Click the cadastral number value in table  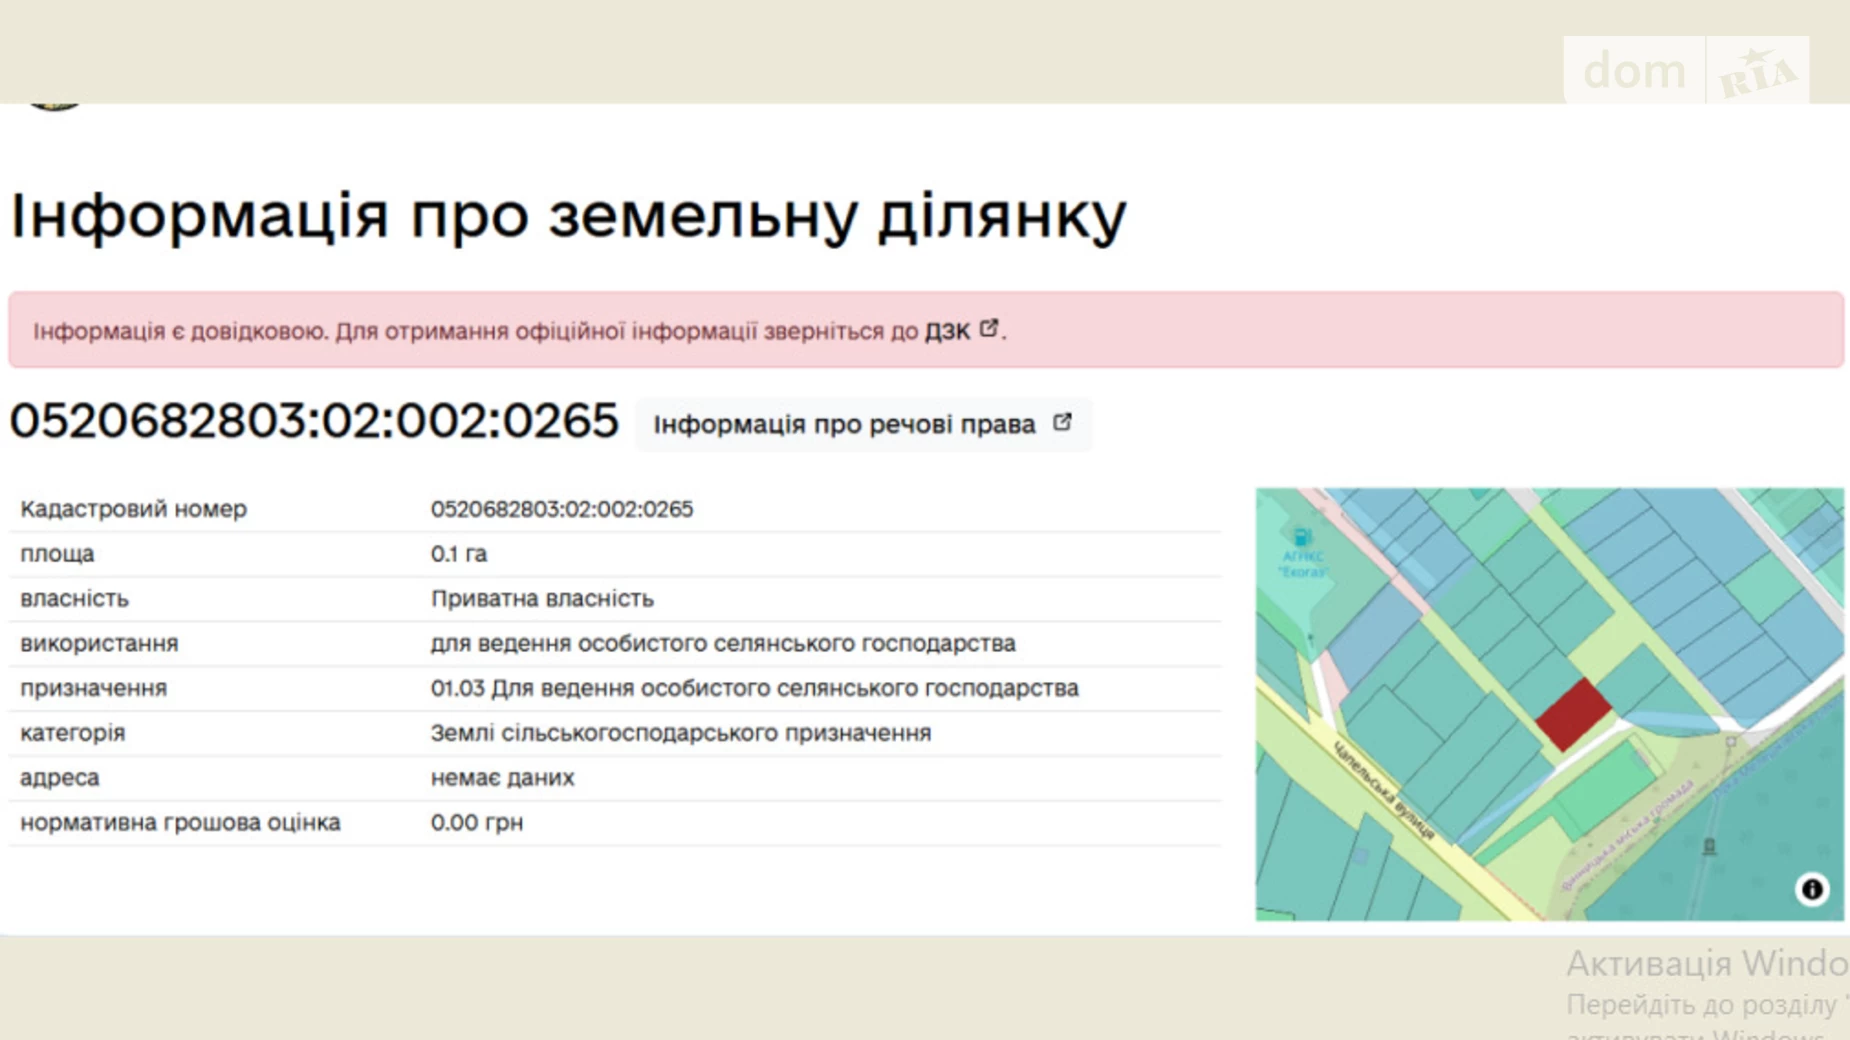point(561,509)
